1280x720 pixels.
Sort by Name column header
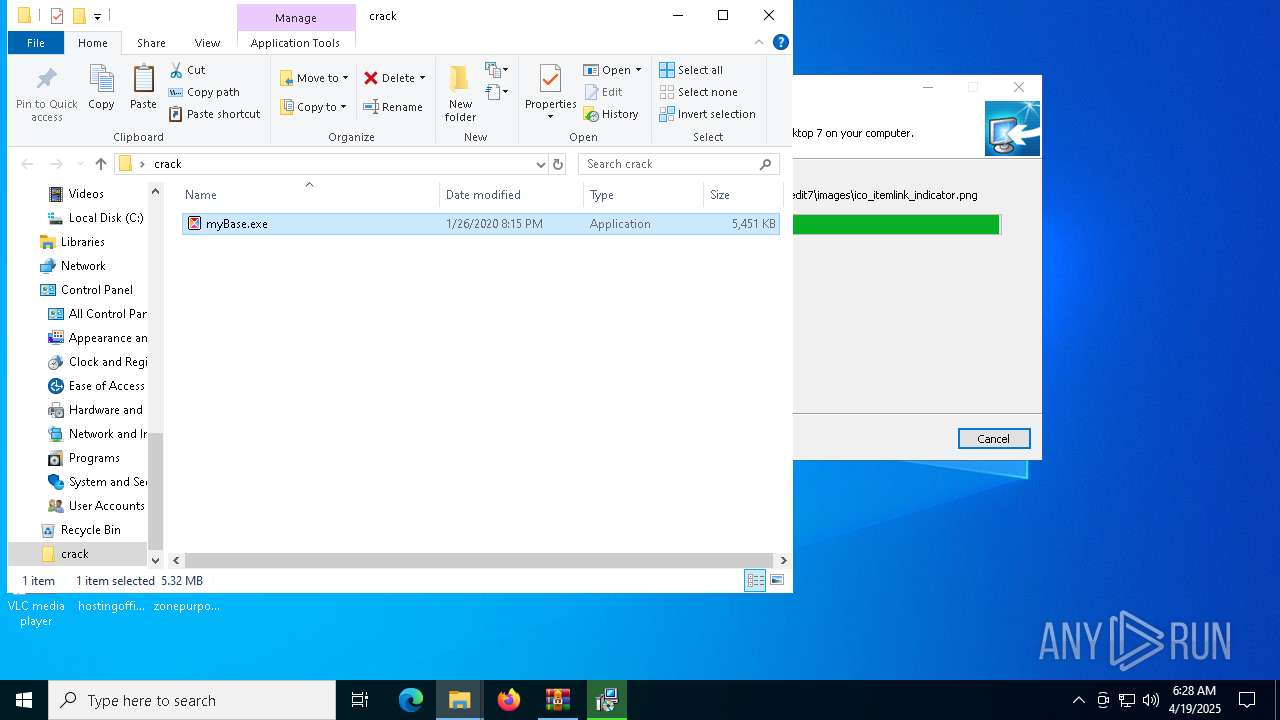[x=309, y=195]
